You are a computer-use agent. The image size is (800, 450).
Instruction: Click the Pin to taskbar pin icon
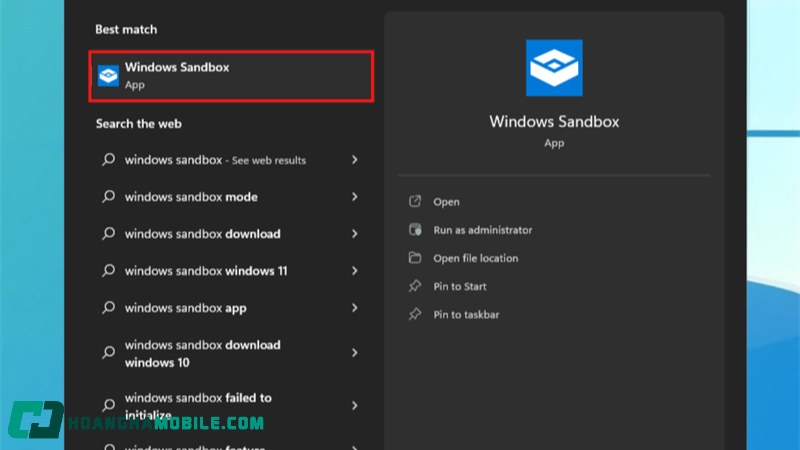click(415, 314)
